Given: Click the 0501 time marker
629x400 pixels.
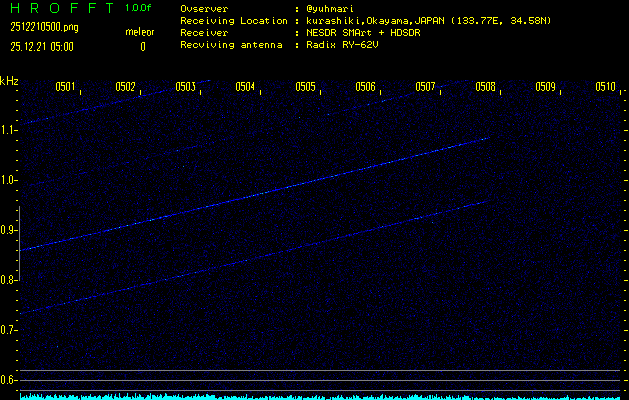Looking at the screenshot, I should pyautogui.click(x=65, y=87).
